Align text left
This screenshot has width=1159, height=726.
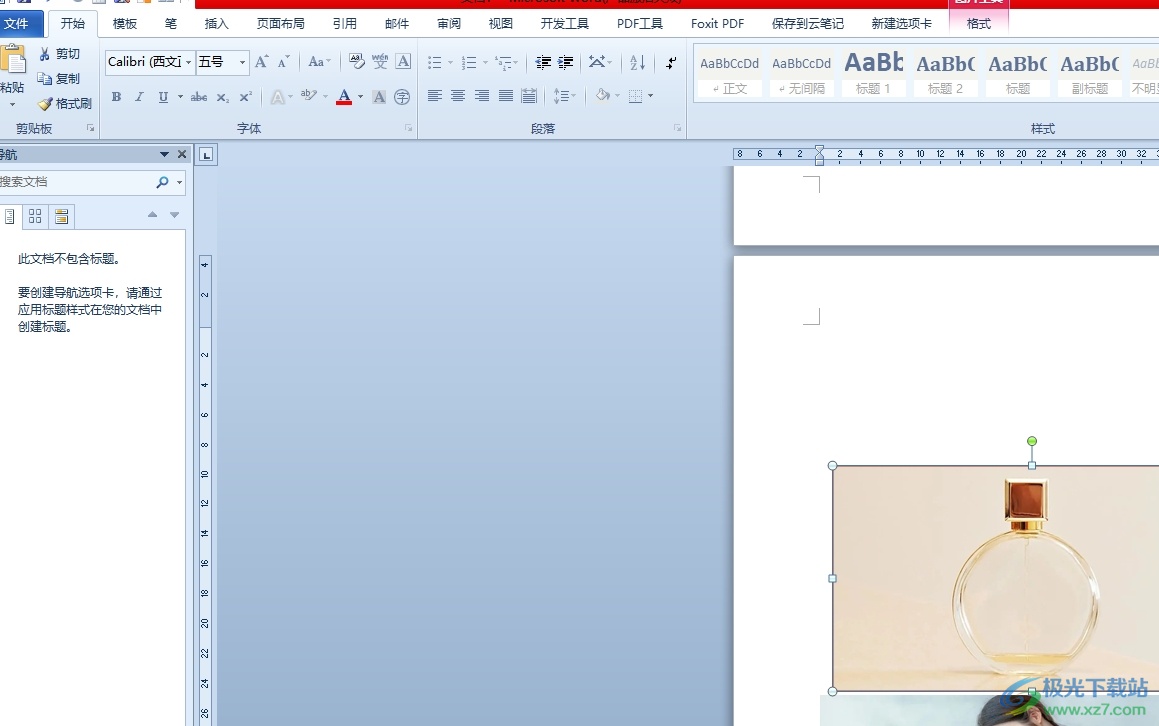435,96
